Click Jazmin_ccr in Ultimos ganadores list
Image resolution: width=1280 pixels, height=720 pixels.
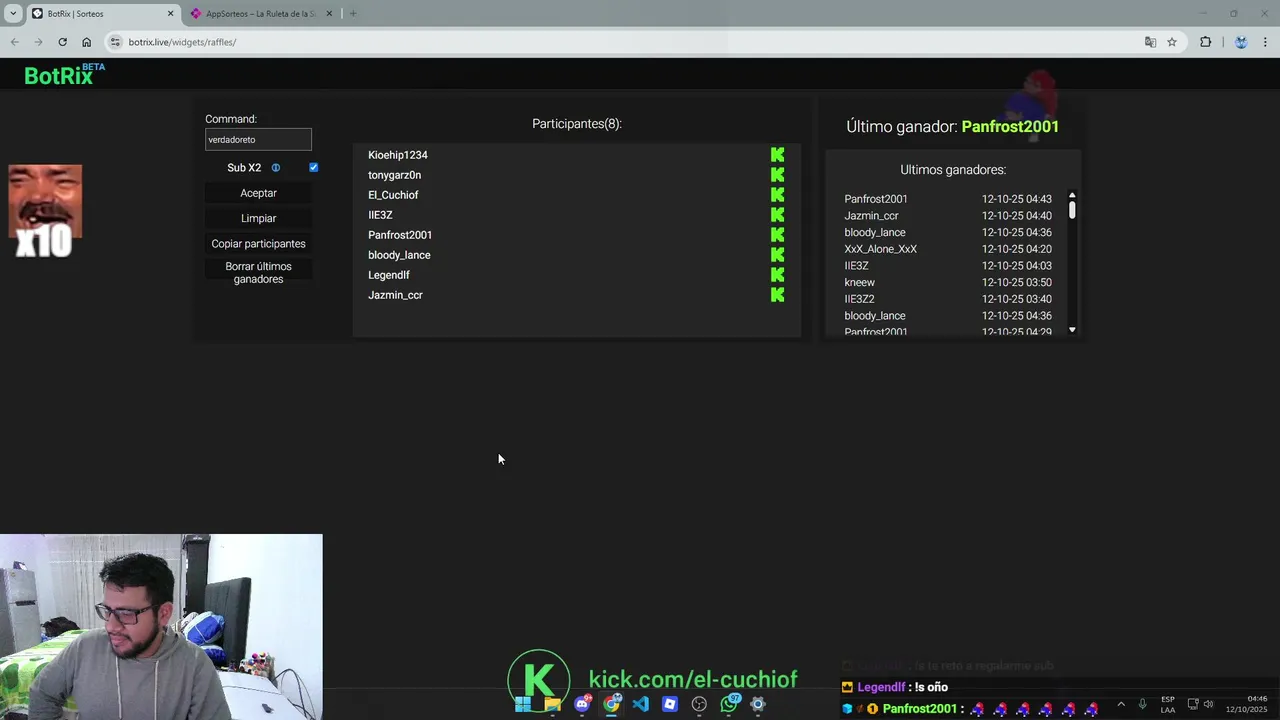click(x=871, y=216)
